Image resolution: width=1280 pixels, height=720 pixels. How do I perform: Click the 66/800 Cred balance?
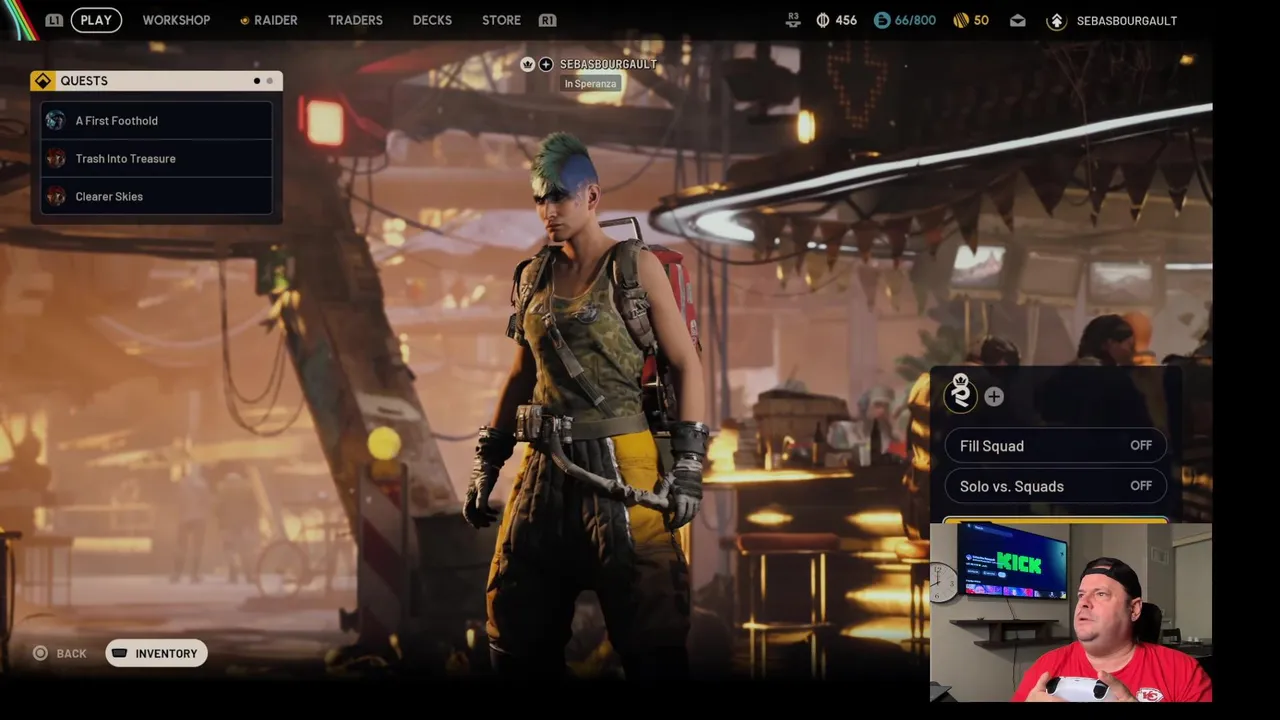[x=915, y=20]
